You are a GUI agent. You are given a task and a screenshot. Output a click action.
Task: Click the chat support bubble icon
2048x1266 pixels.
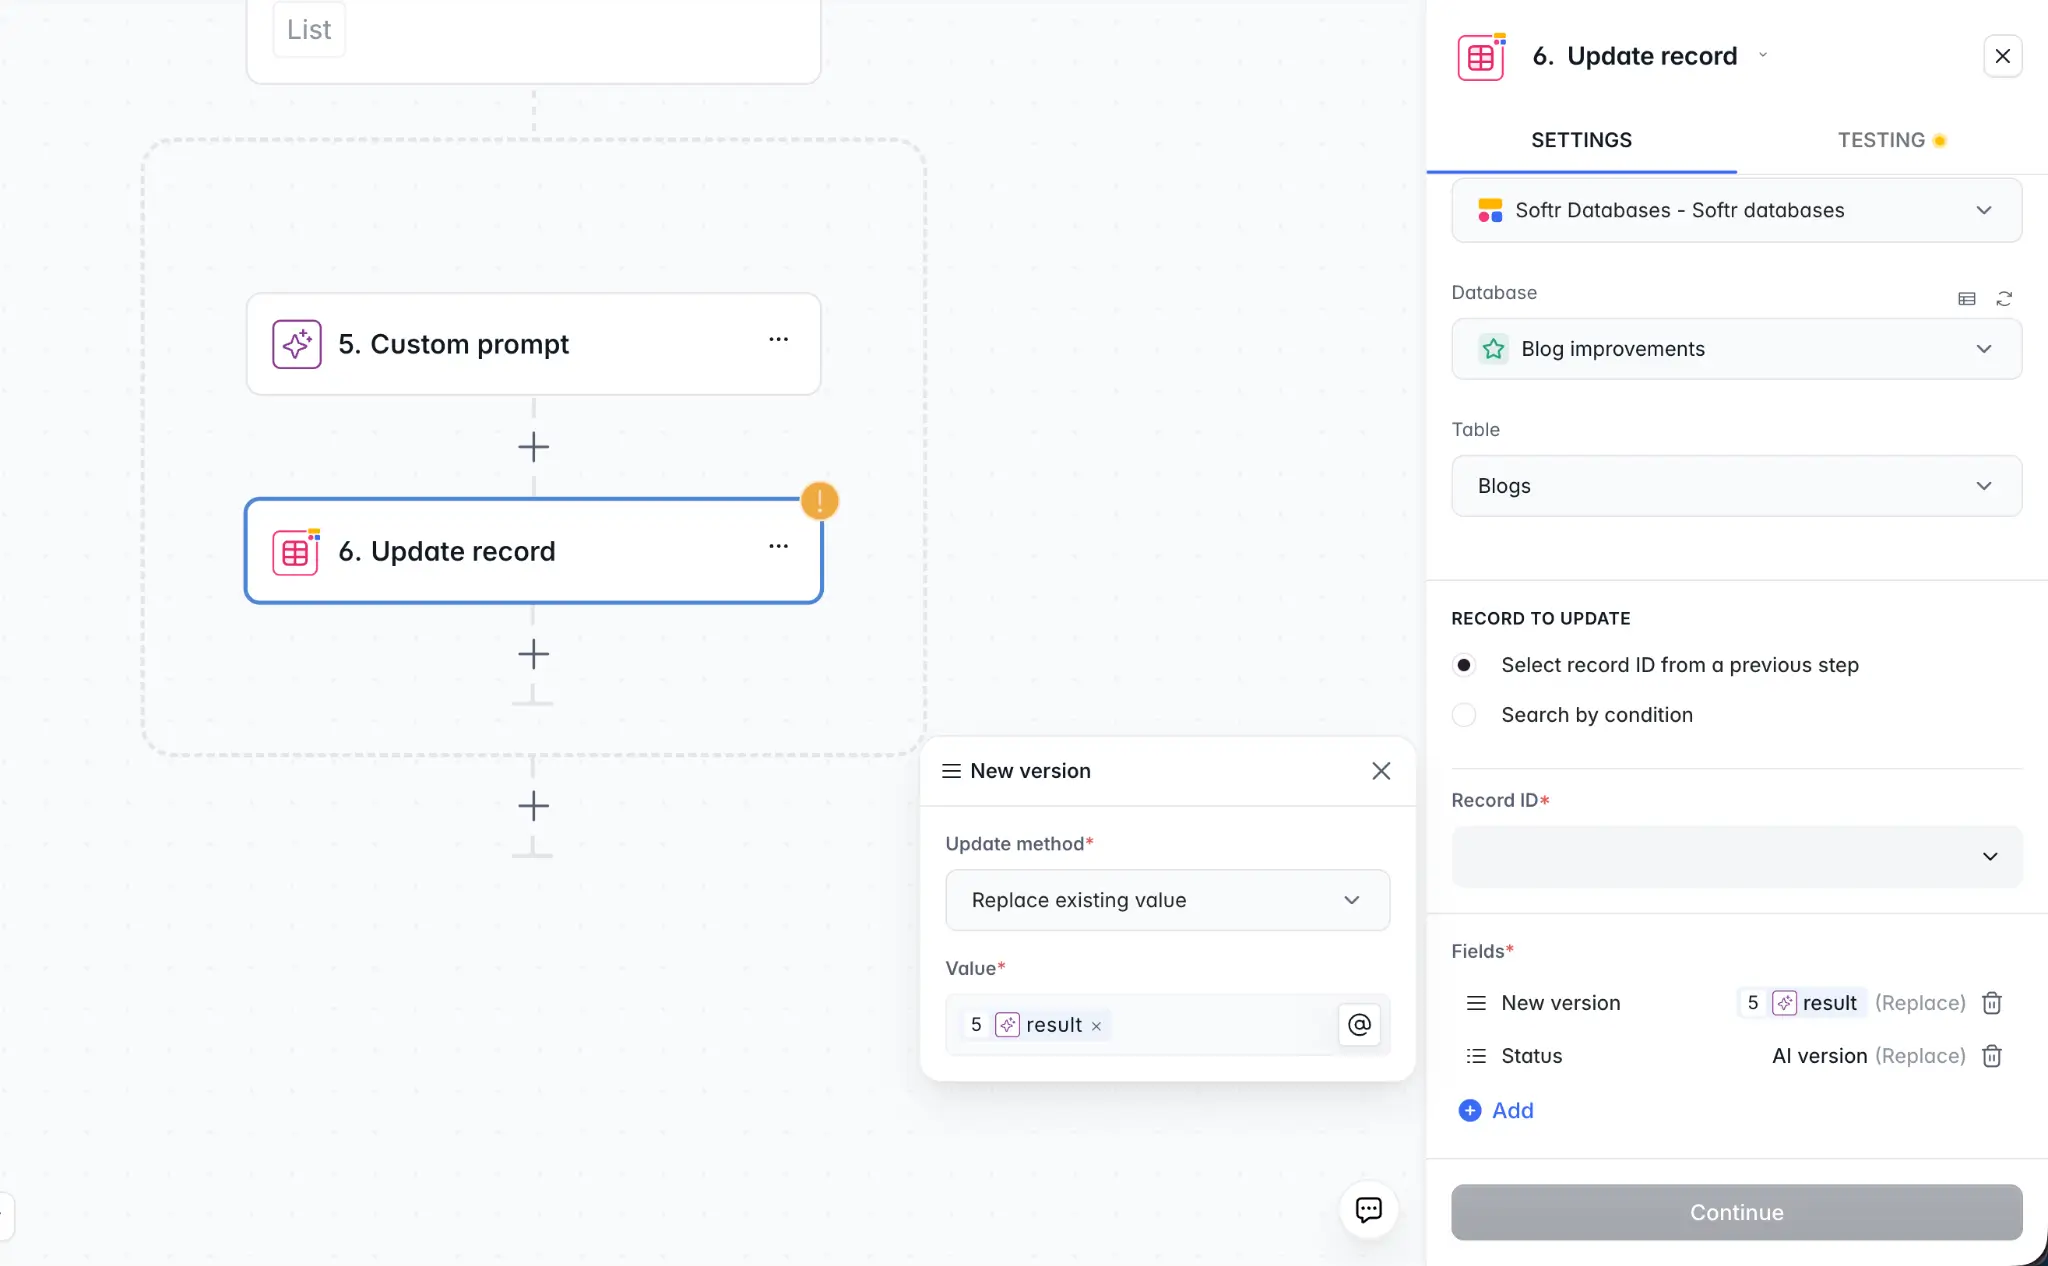click(1368, 1210)
